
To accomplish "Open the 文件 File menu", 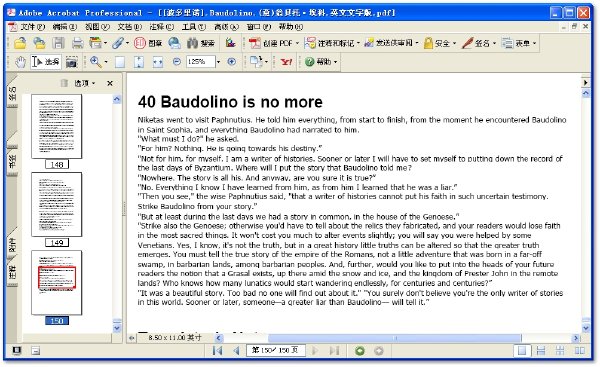I will (x=32, y=27).
